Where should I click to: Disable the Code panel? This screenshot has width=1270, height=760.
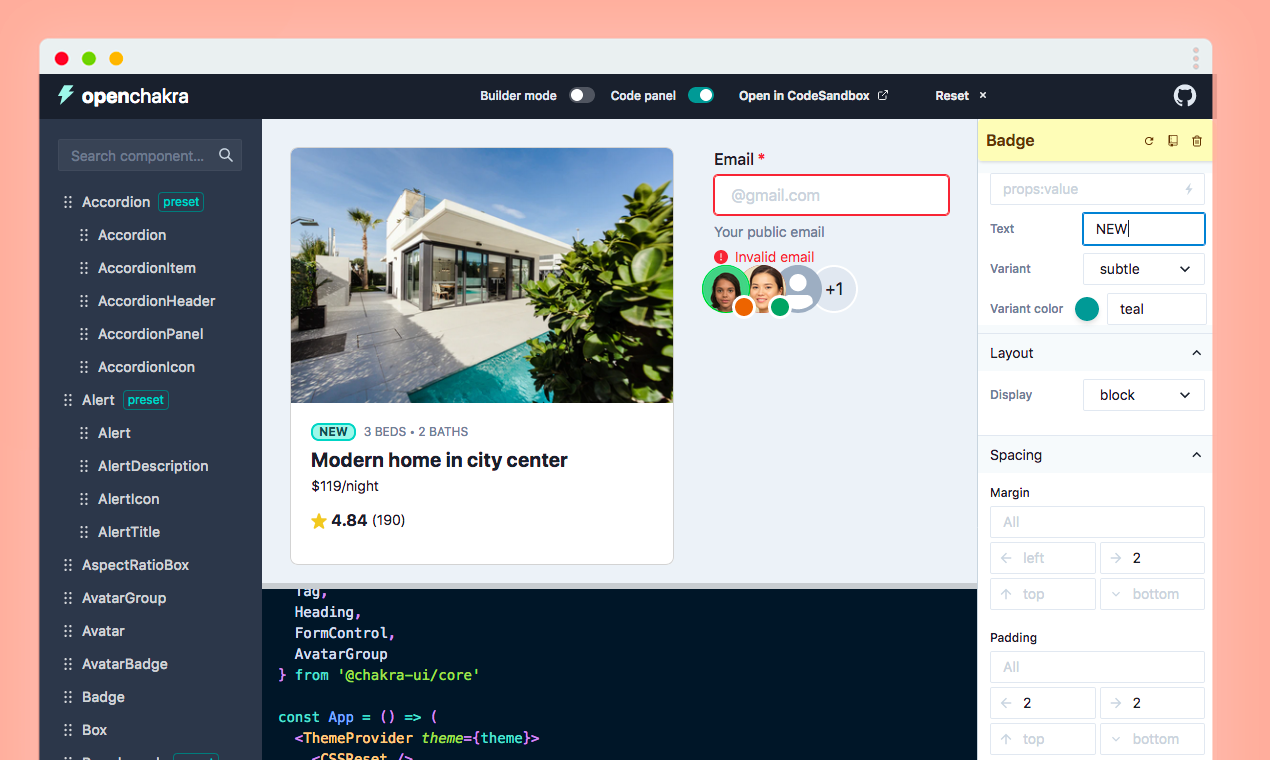point(700,95)
